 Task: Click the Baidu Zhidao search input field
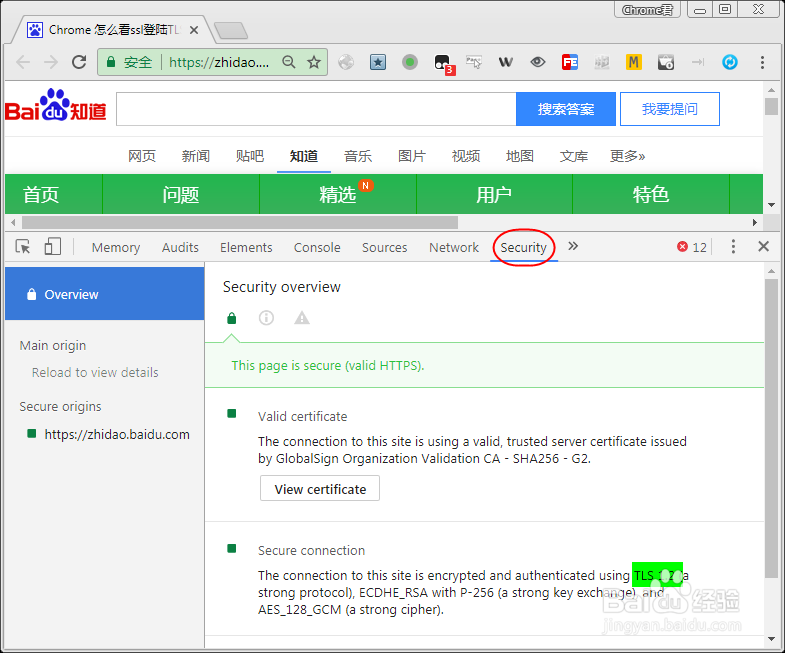click(316, 109)
